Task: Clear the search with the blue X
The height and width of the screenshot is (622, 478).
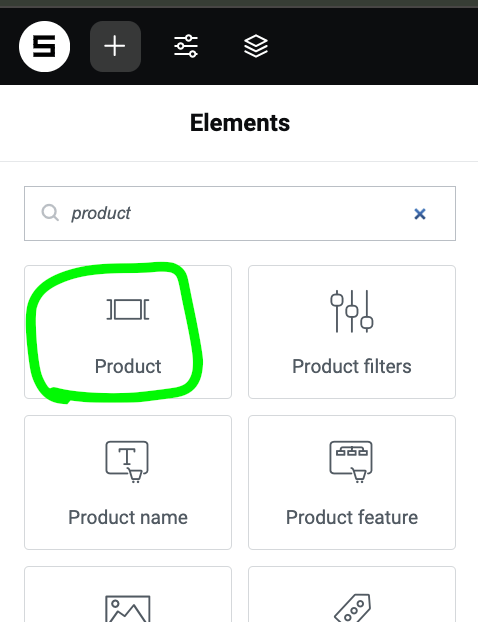Action: click(420, 214)
